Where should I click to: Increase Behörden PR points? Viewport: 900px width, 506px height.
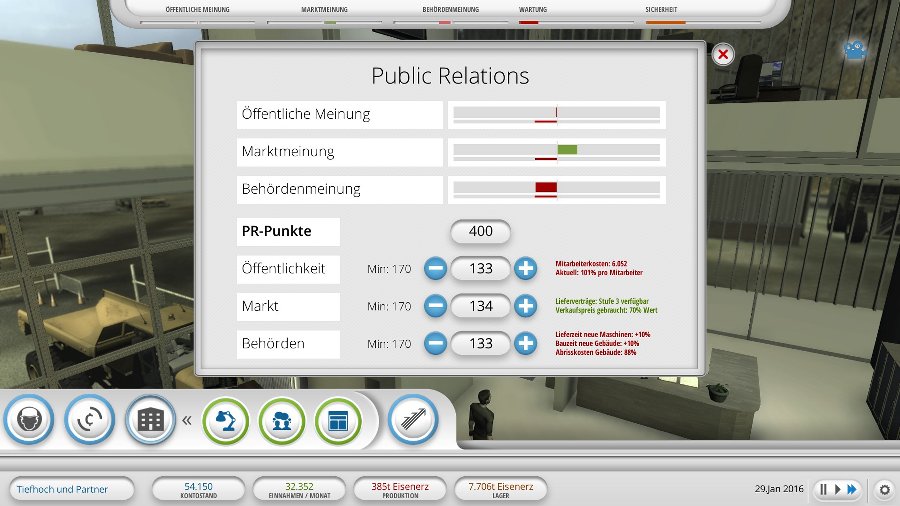pyautogui.click(x=526, y=343)
